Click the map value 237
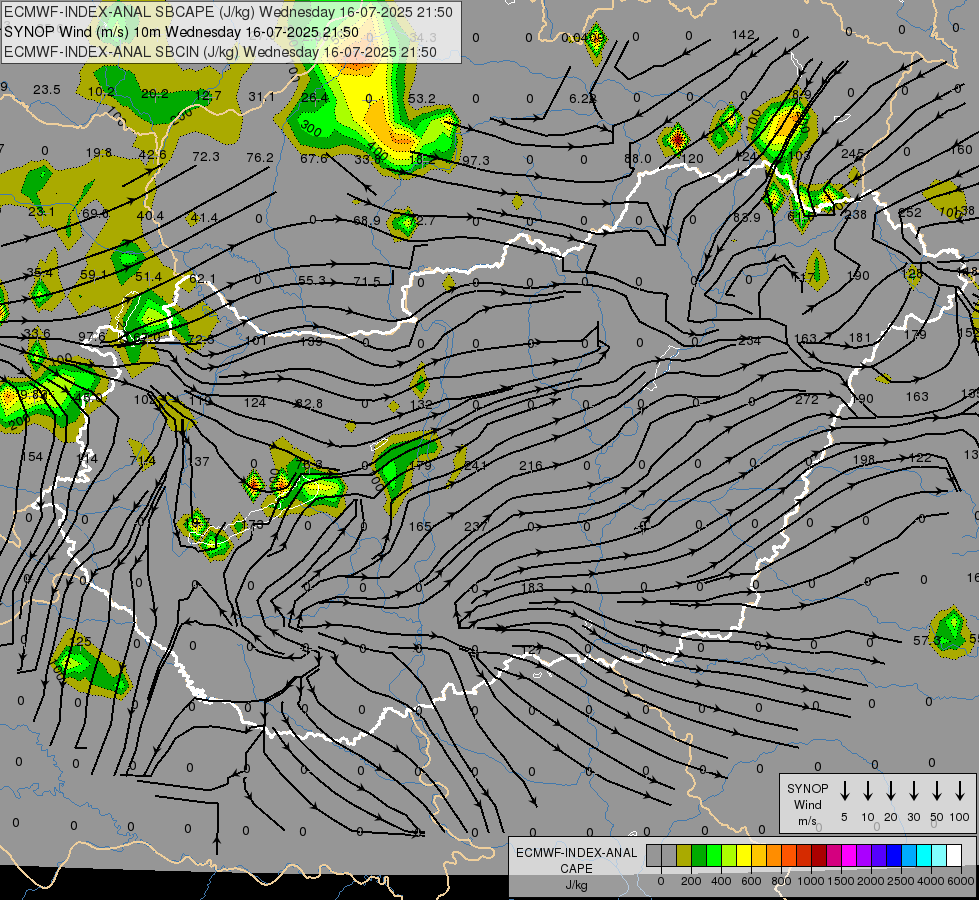979x900 pixels. 476,527
